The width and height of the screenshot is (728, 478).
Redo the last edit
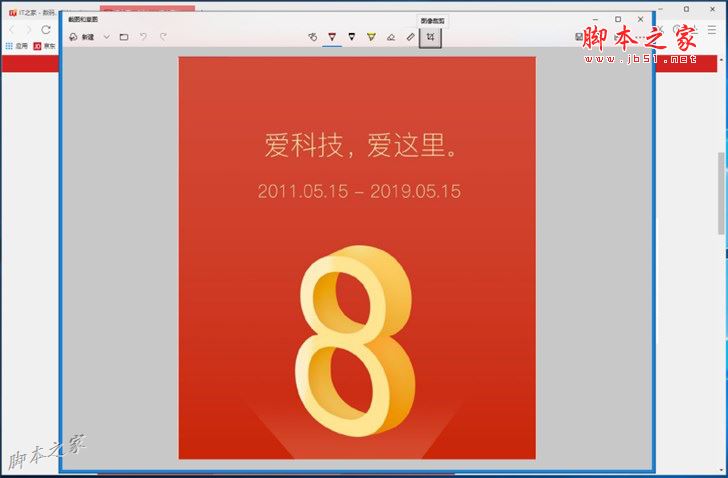click(x=163, y=37)
